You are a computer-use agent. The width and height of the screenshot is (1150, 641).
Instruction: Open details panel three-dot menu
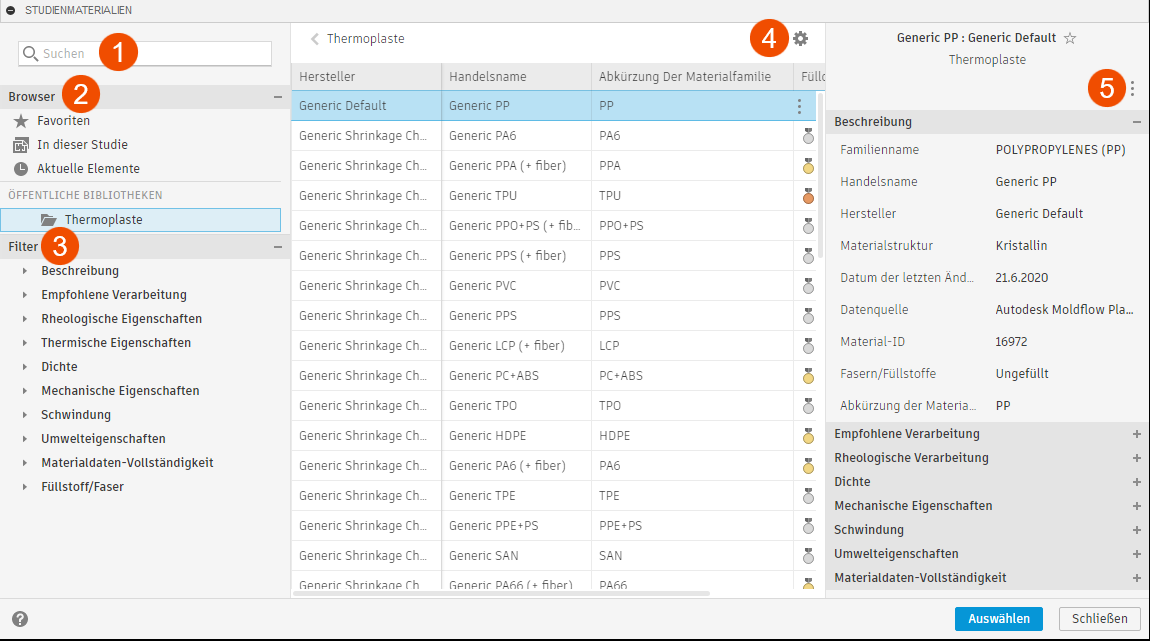(1132, 89)
